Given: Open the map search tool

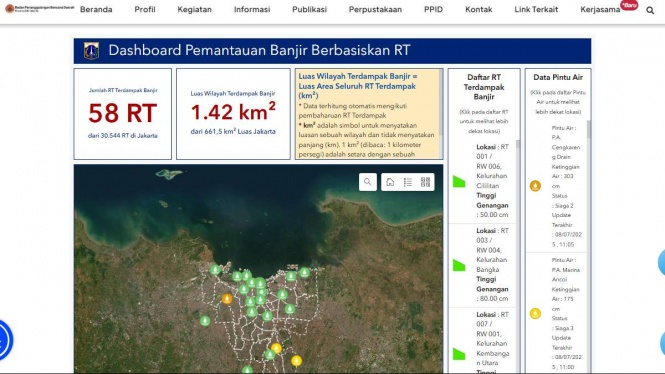Looking at the screenshot, I should coord(368,182).
